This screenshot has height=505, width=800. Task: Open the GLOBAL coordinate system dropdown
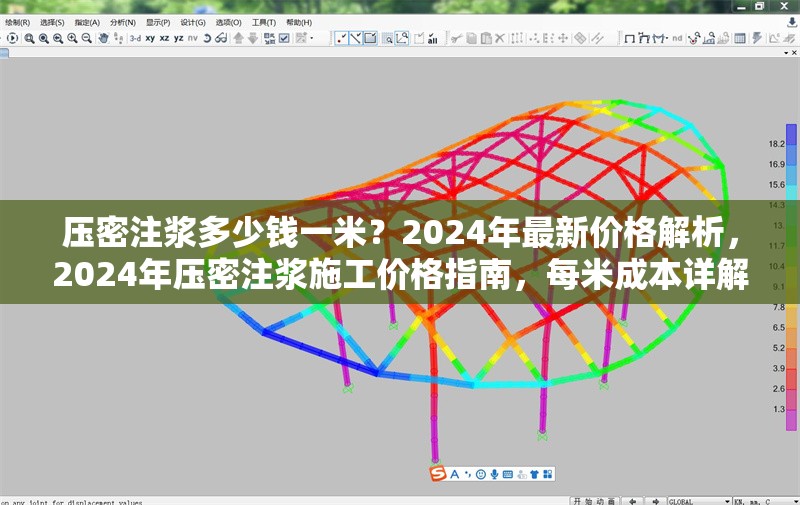click(699, 501)
